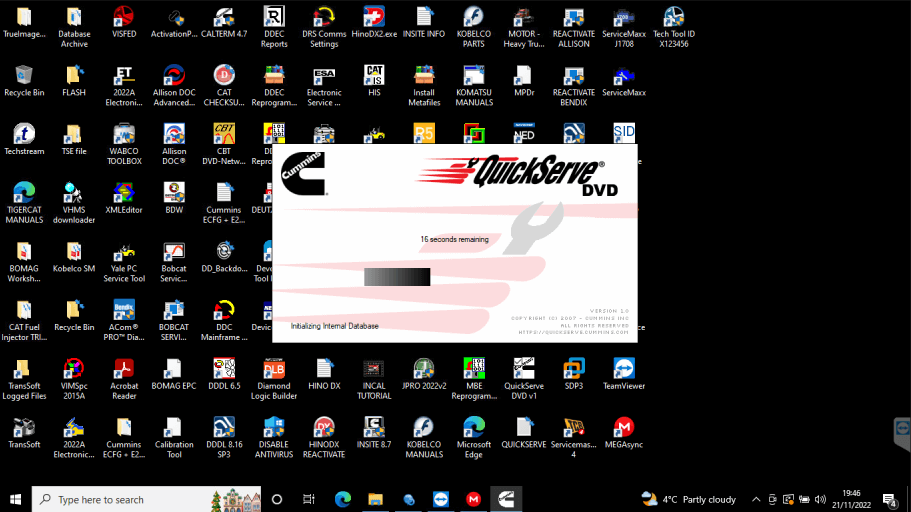Click the Cummins taskbar button
Viewport: 911px width, 512px height.
pyautogui.click(x=506, y=499)
